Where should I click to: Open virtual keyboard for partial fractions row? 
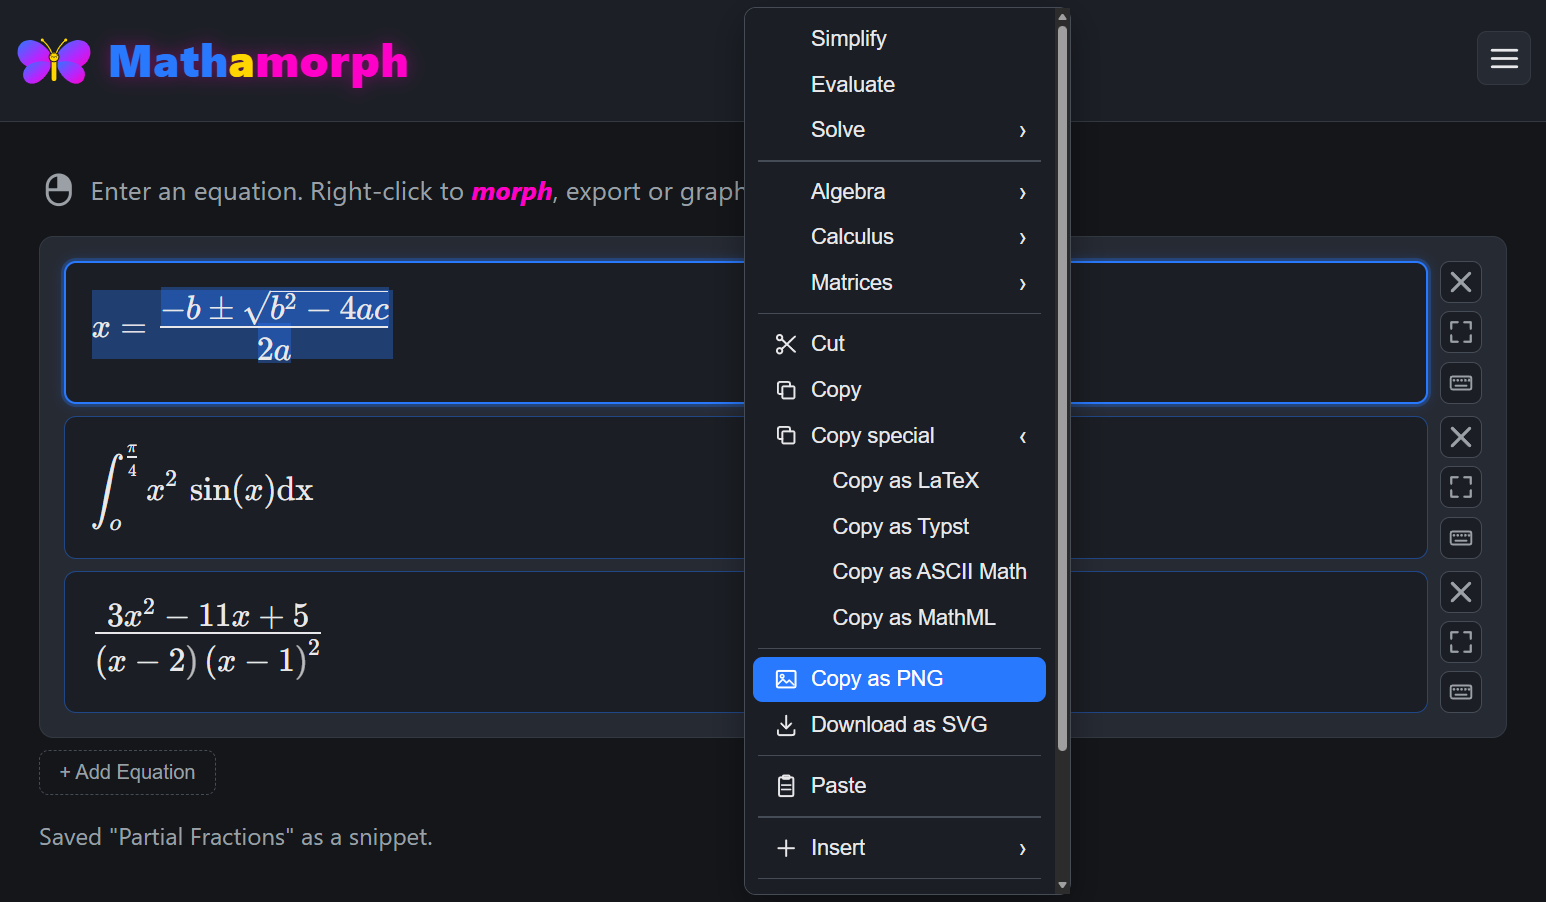(1461, 692)
